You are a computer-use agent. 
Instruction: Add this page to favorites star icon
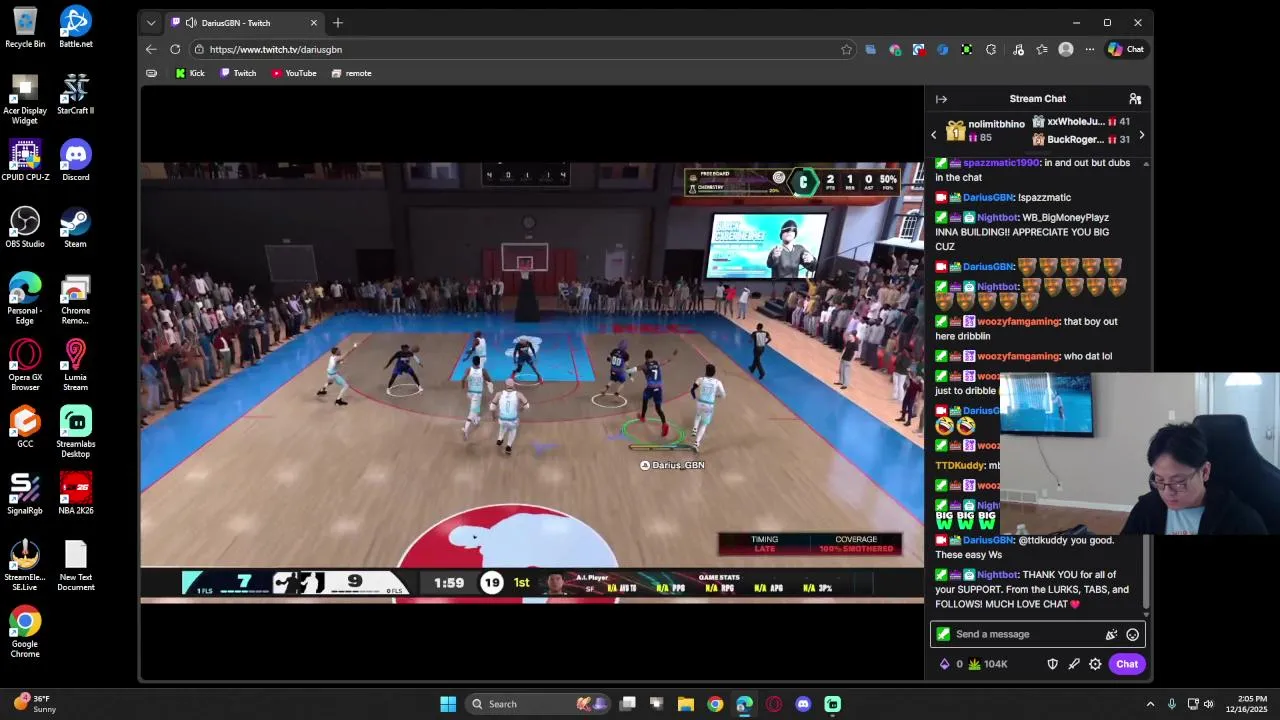coord(846,49)
